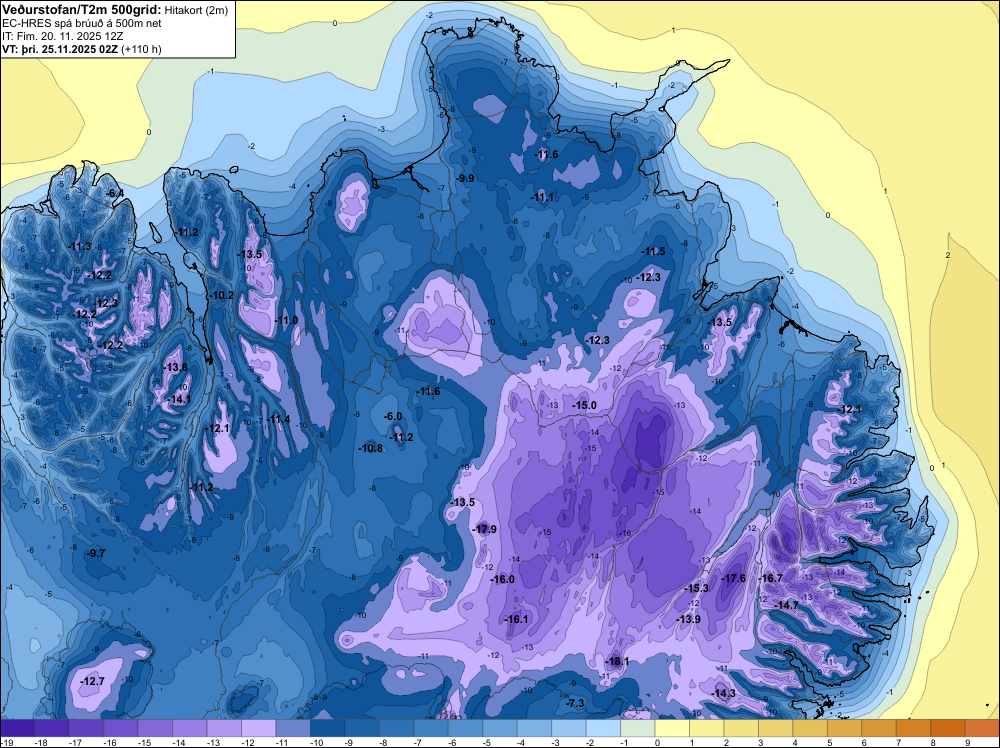Click the "EC-HRES spá brúuð á 500m net" line
The width and height of the screenshot is (1000, 748).
[x=82, y=23]
